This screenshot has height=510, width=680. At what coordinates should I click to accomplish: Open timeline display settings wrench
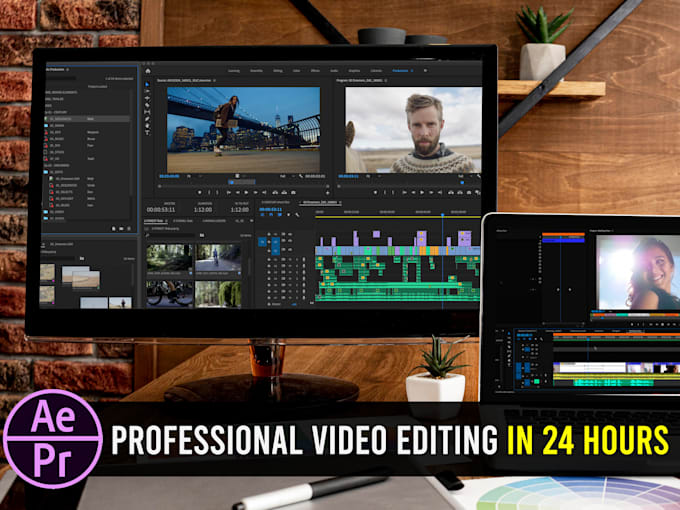(298, 215)
